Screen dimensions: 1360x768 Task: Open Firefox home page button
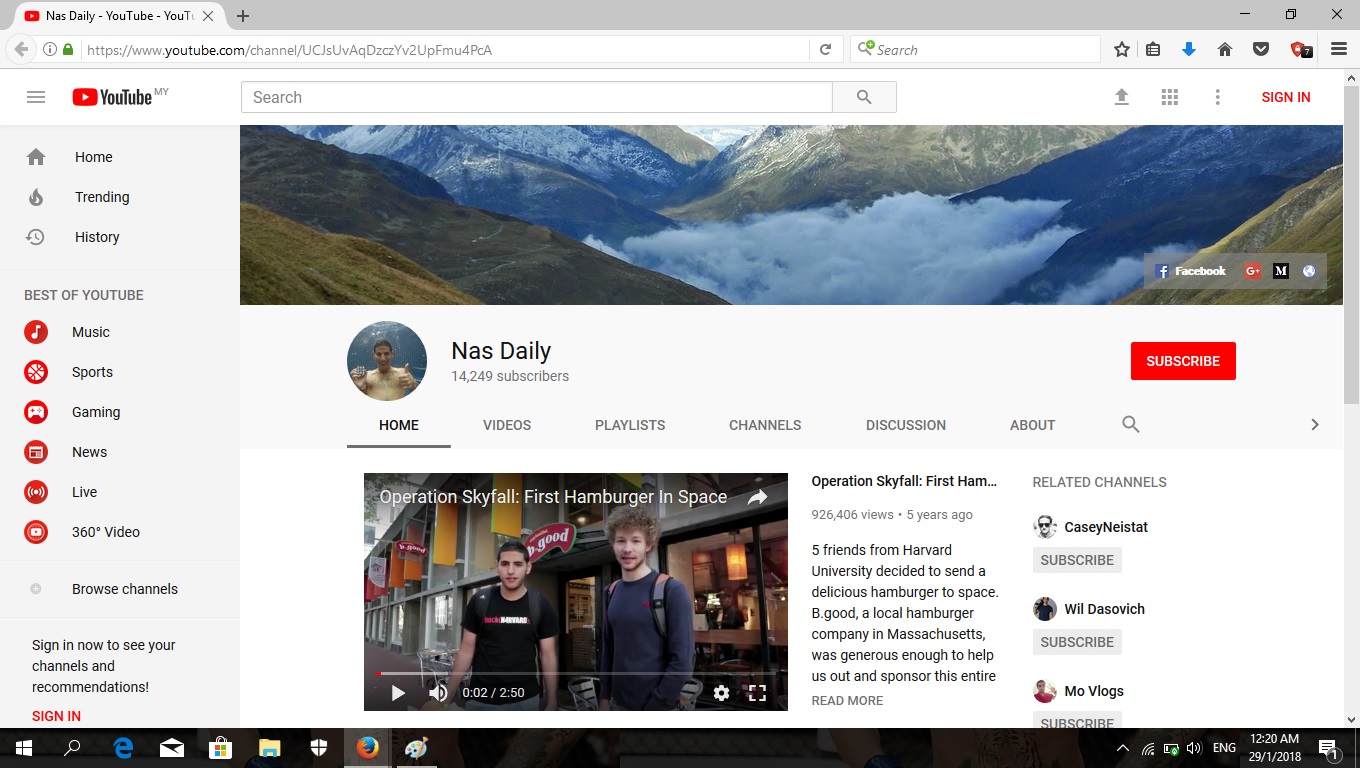(1224, 49)
